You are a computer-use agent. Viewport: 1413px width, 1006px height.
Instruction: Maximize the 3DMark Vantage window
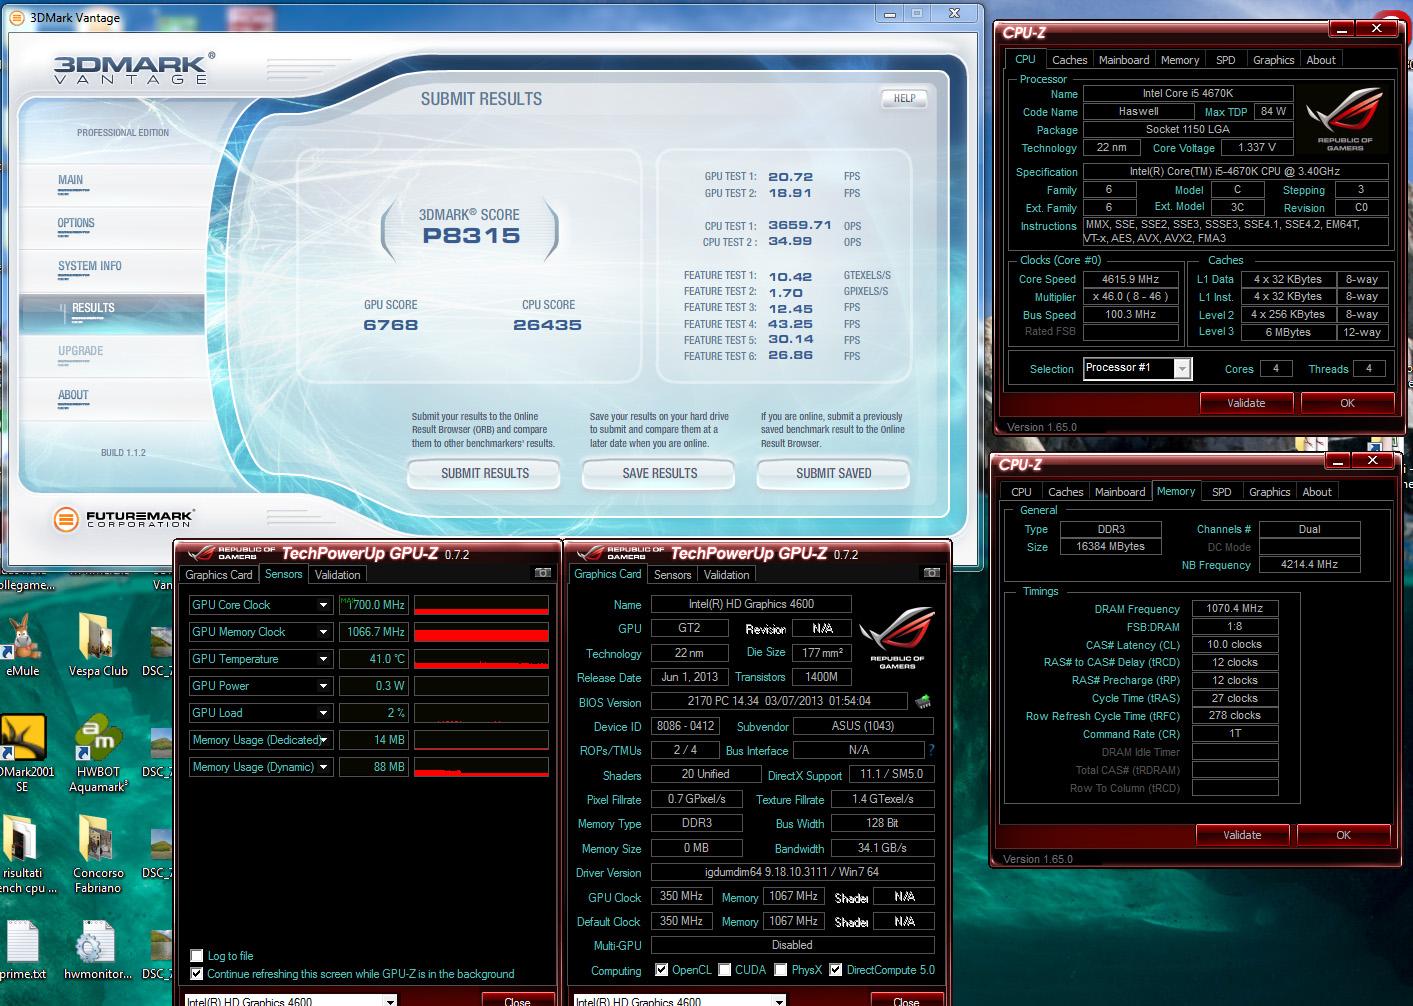917,13
